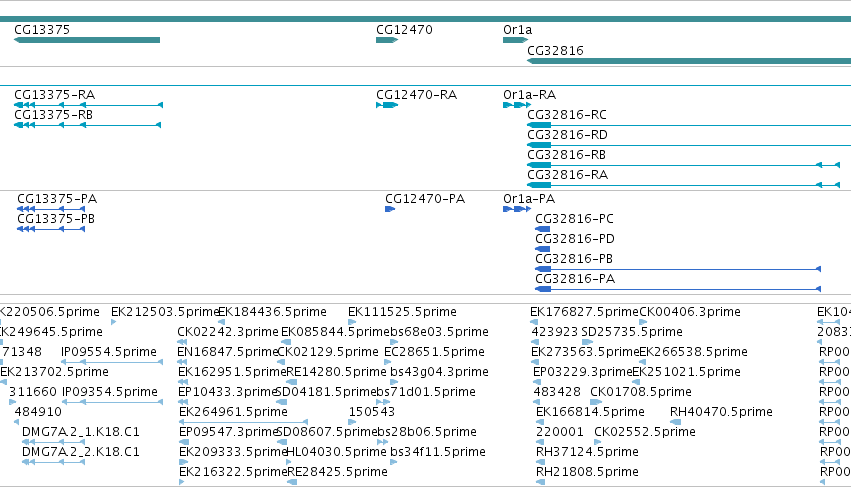Click the CG13375-PA protein label
Screen dimensions: 851x487
(x=57, y=199)
